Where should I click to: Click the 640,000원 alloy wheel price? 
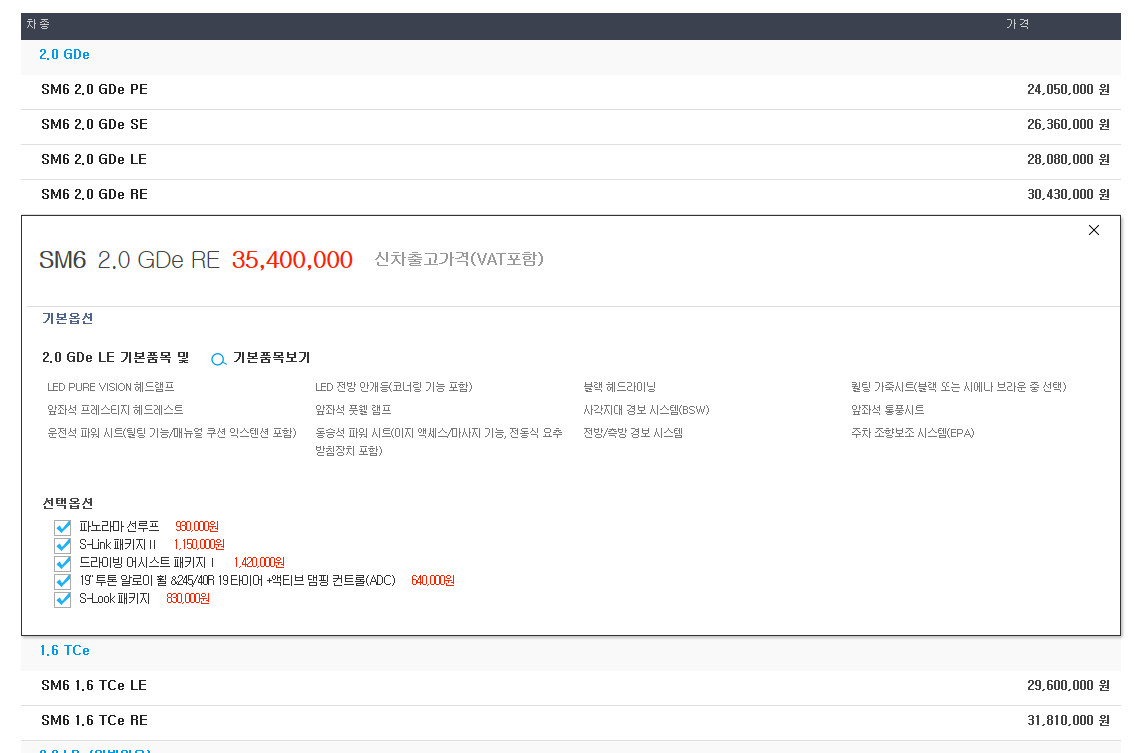(x=433, y=581)
